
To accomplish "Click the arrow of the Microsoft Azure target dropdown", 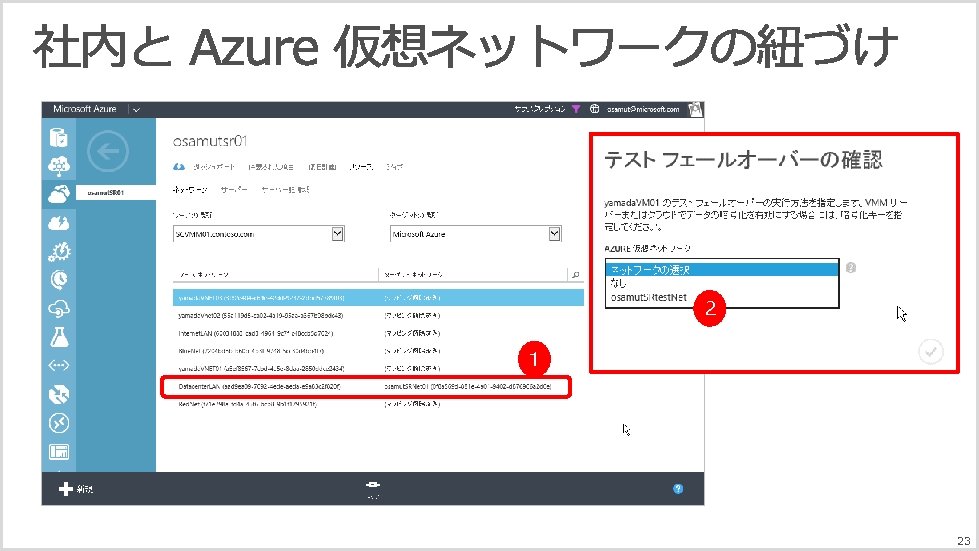I will [554, 234].
